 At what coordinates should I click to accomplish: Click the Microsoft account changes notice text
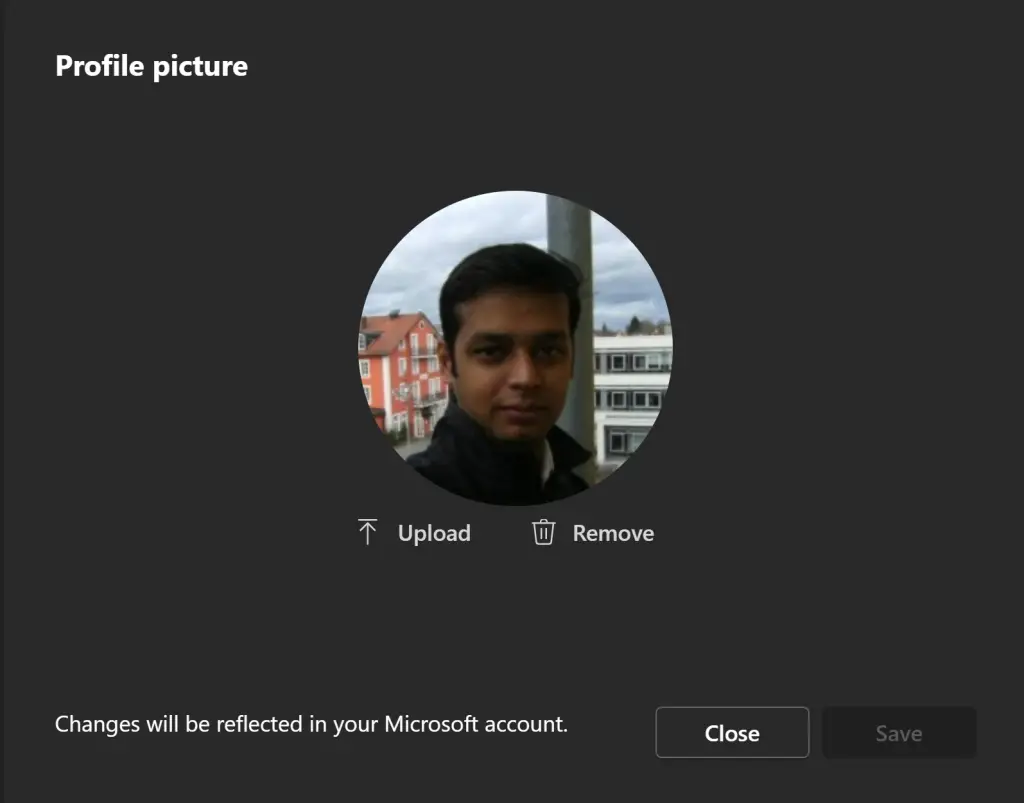[312, 724]
